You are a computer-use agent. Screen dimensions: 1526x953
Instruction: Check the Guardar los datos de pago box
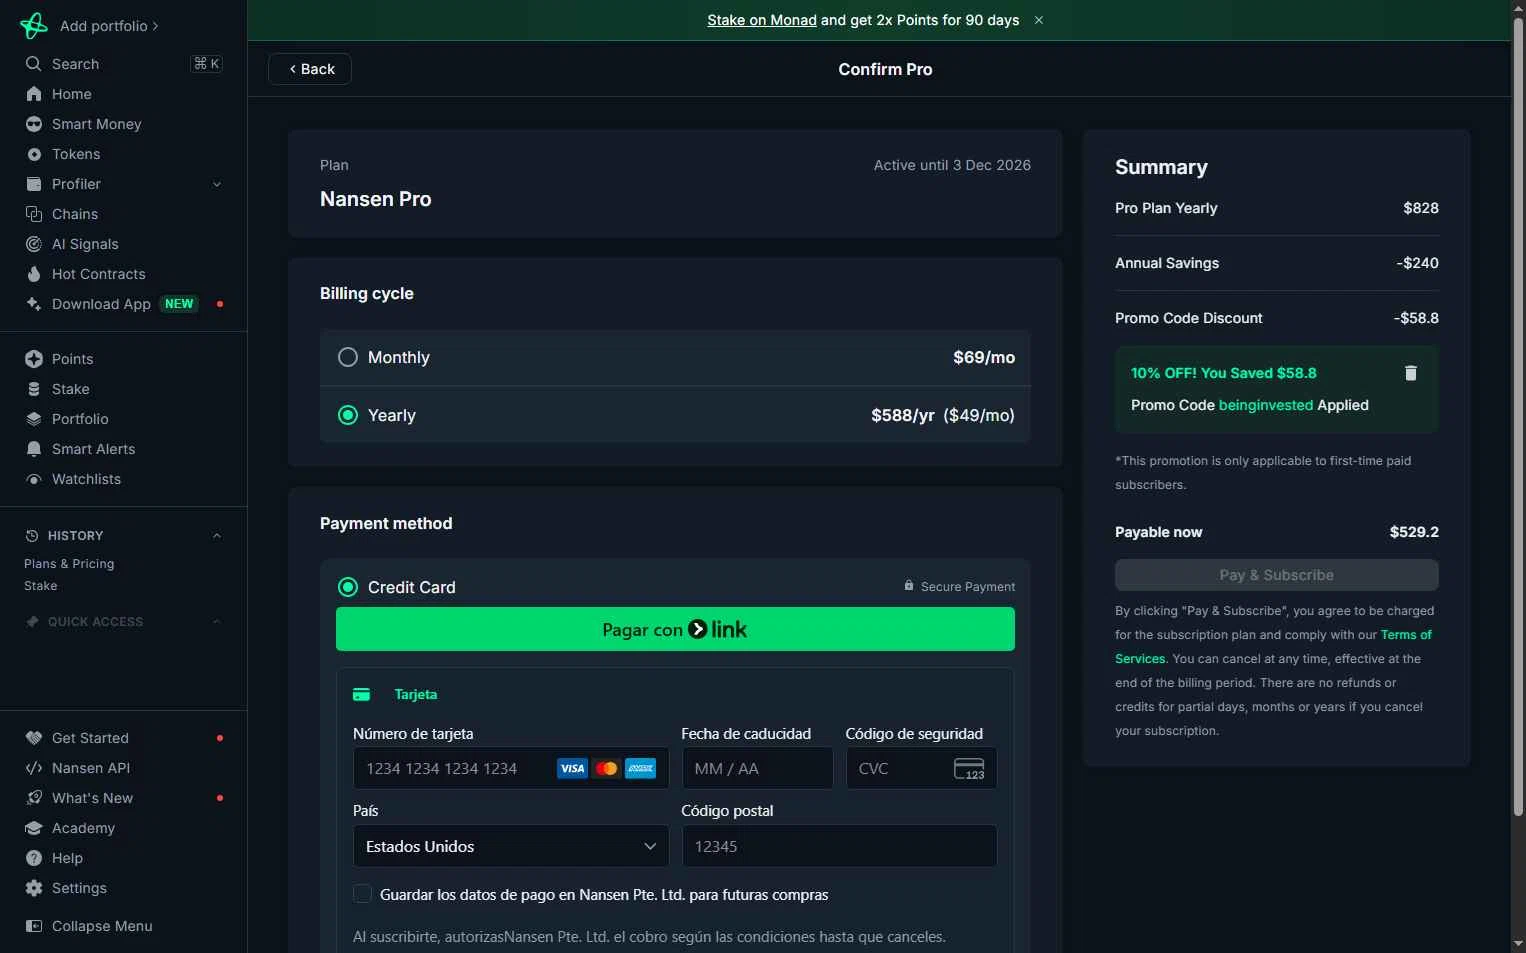coord(363,894)
